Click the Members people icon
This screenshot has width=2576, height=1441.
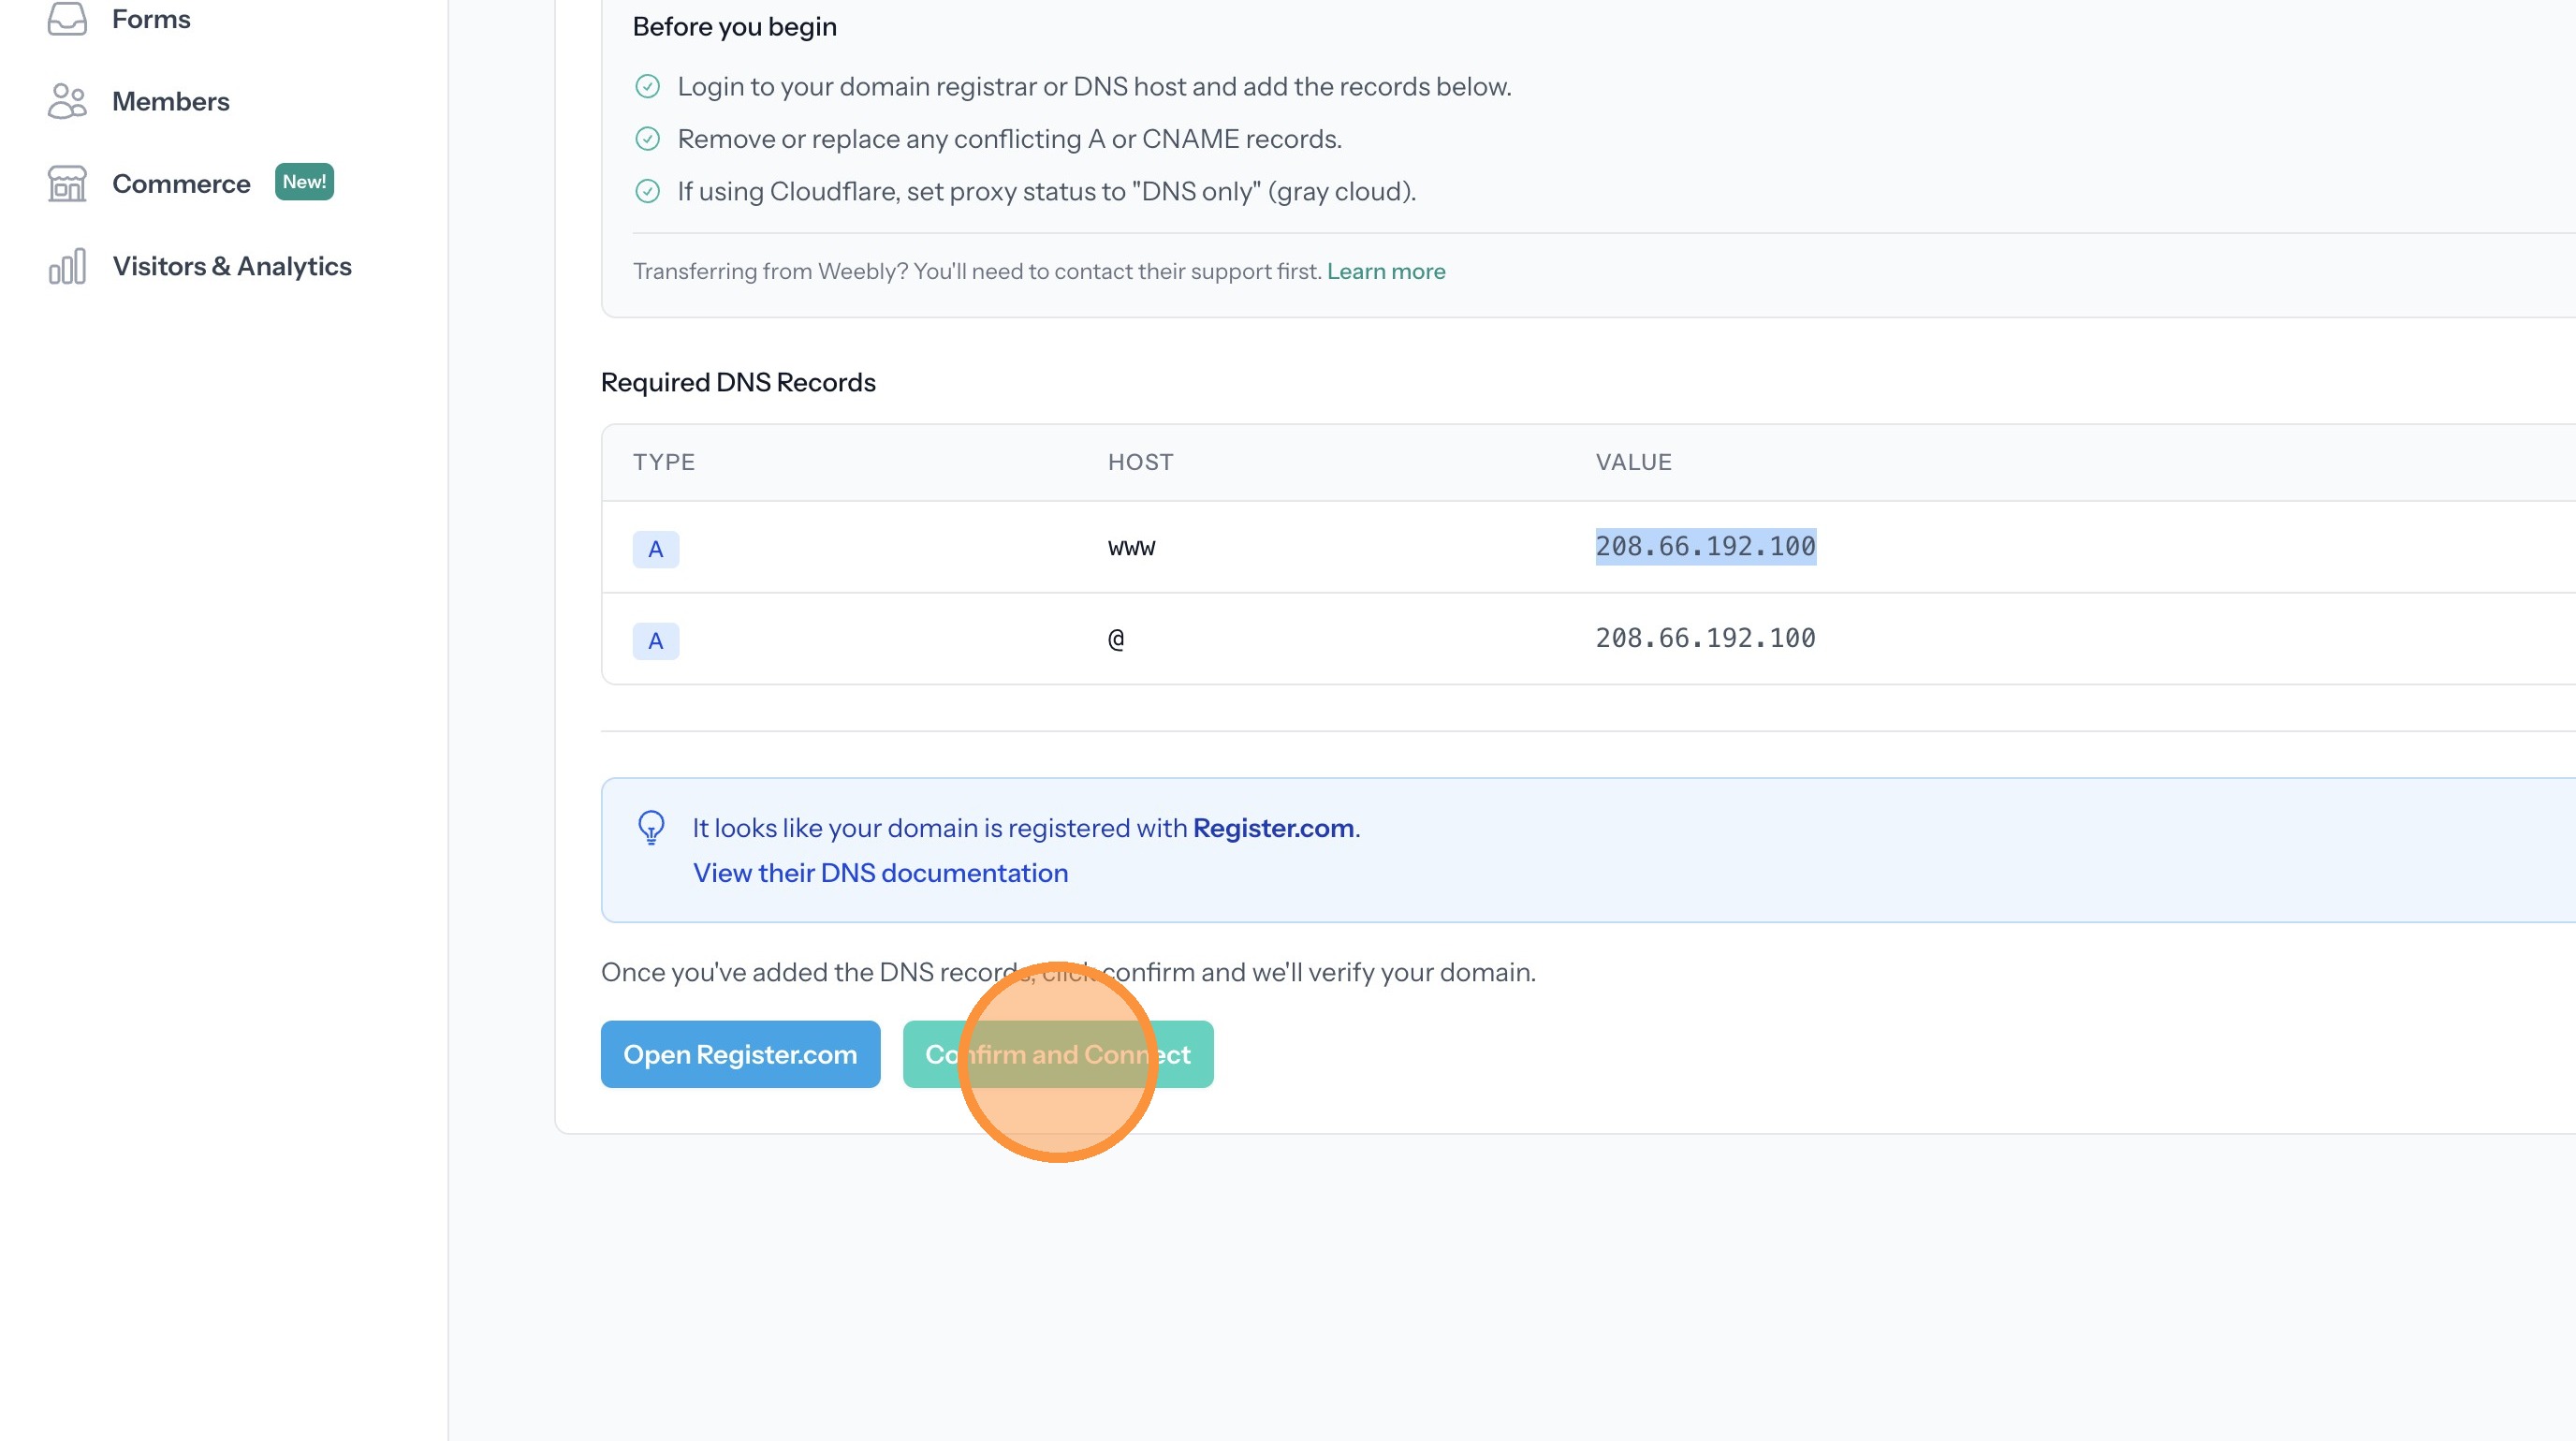click(x=67, y=101)
